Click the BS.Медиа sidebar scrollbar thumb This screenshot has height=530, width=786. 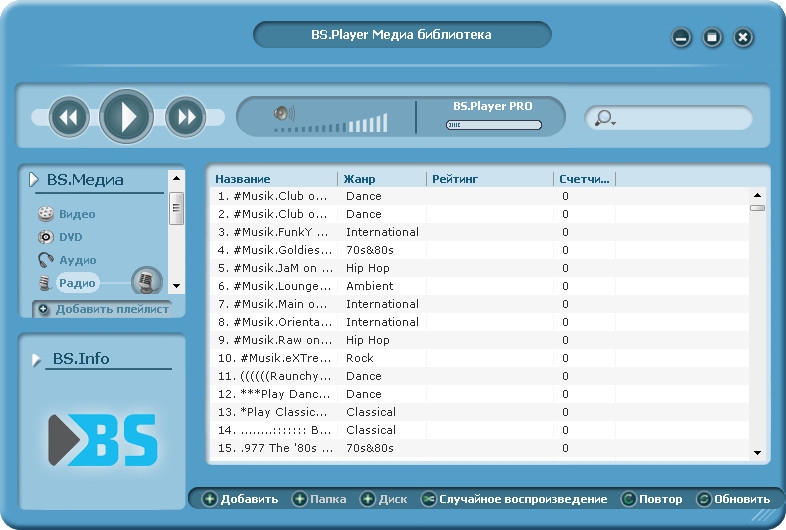(176, 208)
